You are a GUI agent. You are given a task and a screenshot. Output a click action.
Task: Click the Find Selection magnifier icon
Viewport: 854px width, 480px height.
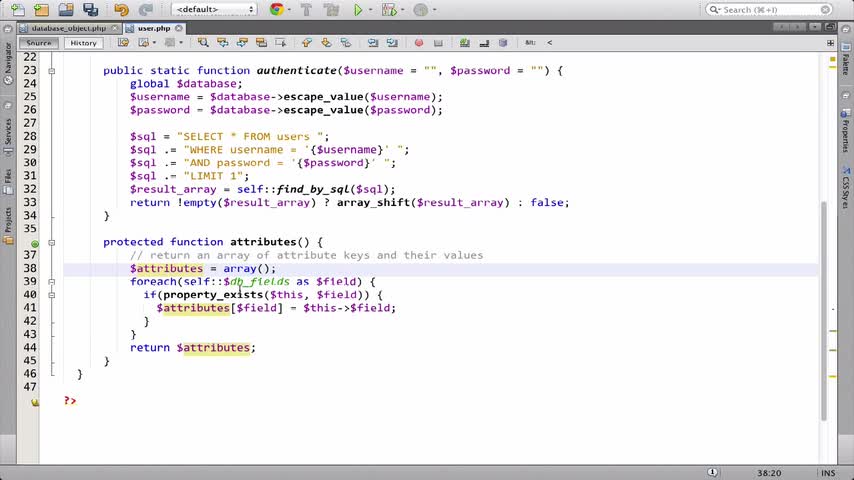(x=203, y=42)
